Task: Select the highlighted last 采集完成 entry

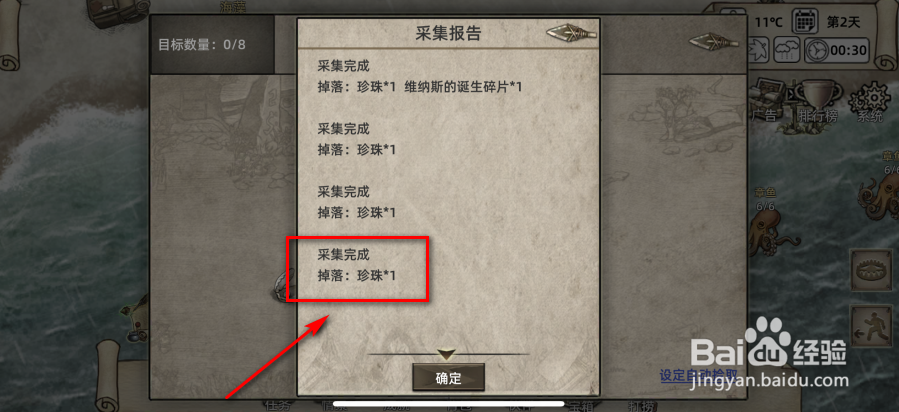Action: (357, 265)
